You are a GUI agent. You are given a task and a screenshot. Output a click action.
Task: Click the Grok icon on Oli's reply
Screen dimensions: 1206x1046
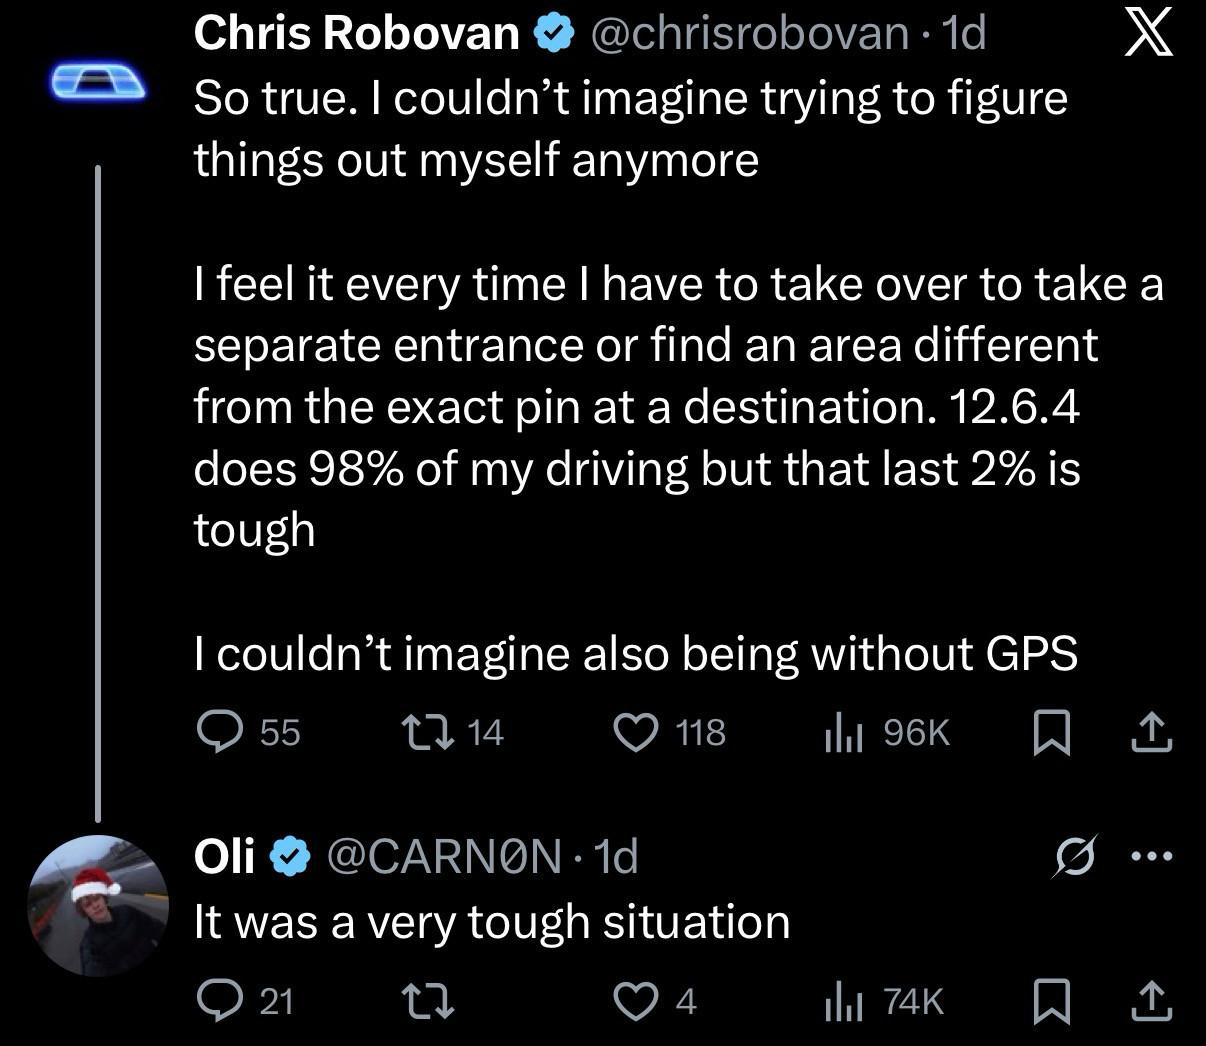[x=1075, y=856]
